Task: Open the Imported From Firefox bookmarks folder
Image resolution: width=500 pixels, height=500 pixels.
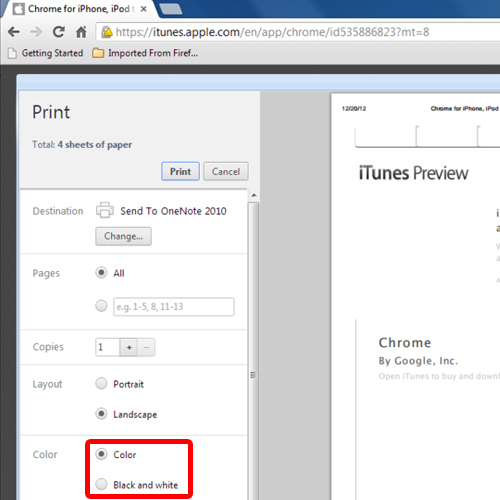Action: click(145, 53)
